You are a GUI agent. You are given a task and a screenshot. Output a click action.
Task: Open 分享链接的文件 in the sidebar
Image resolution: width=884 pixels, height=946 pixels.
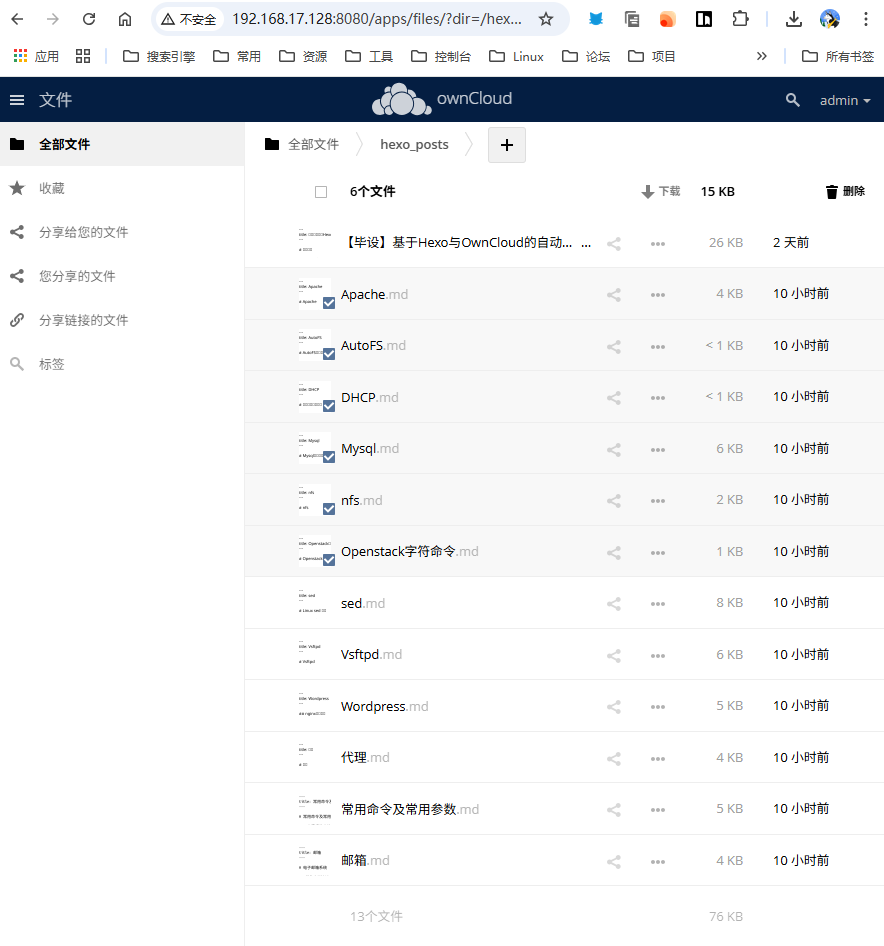[x=122, y=320]
